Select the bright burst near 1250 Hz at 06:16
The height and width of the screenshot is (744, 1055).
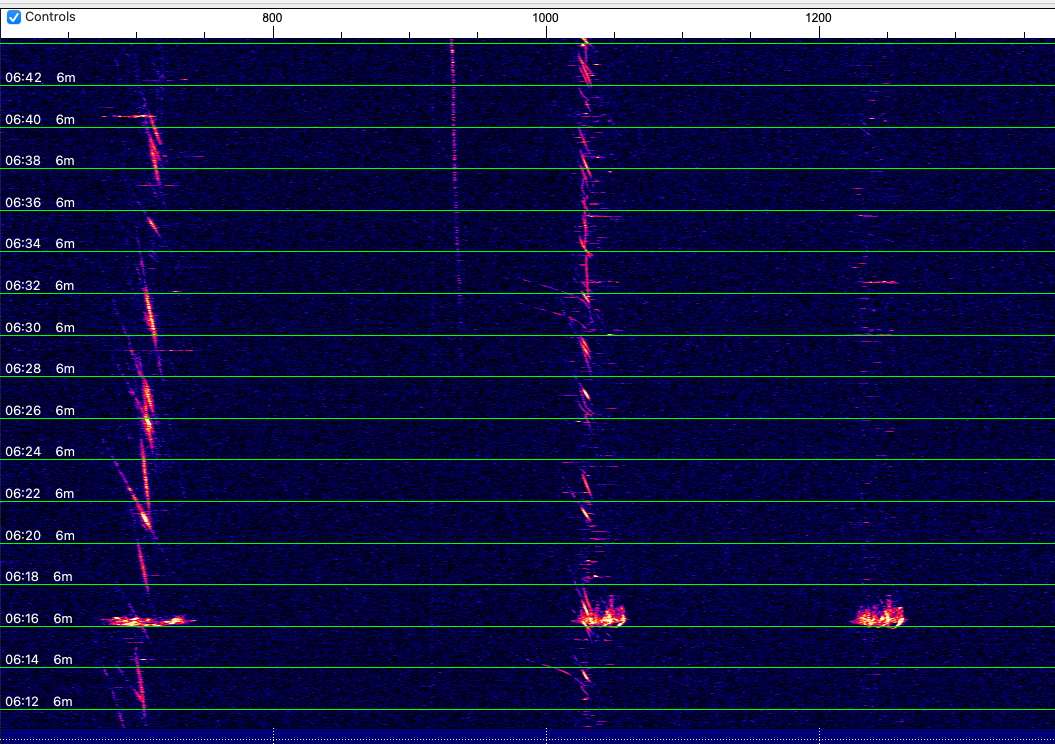(x=879, y=613)
